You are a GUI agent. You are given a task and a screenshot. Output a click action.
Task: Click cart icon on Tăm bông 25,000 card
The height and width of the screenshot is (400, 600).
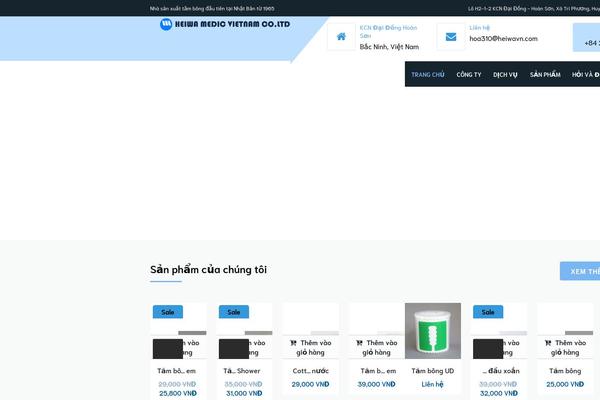tap(548, 343)
